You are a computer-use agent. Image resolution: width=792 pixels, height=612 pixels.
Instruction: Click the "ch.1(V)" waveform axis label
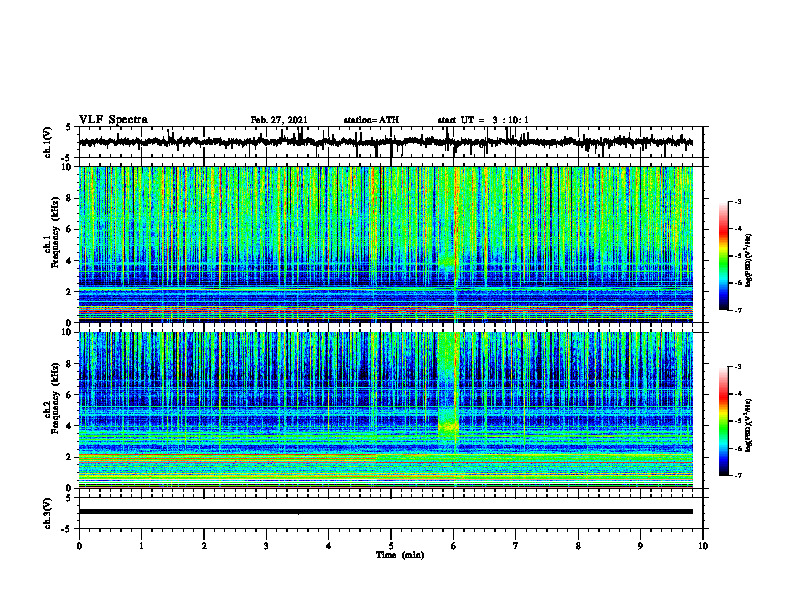(48, 142)
